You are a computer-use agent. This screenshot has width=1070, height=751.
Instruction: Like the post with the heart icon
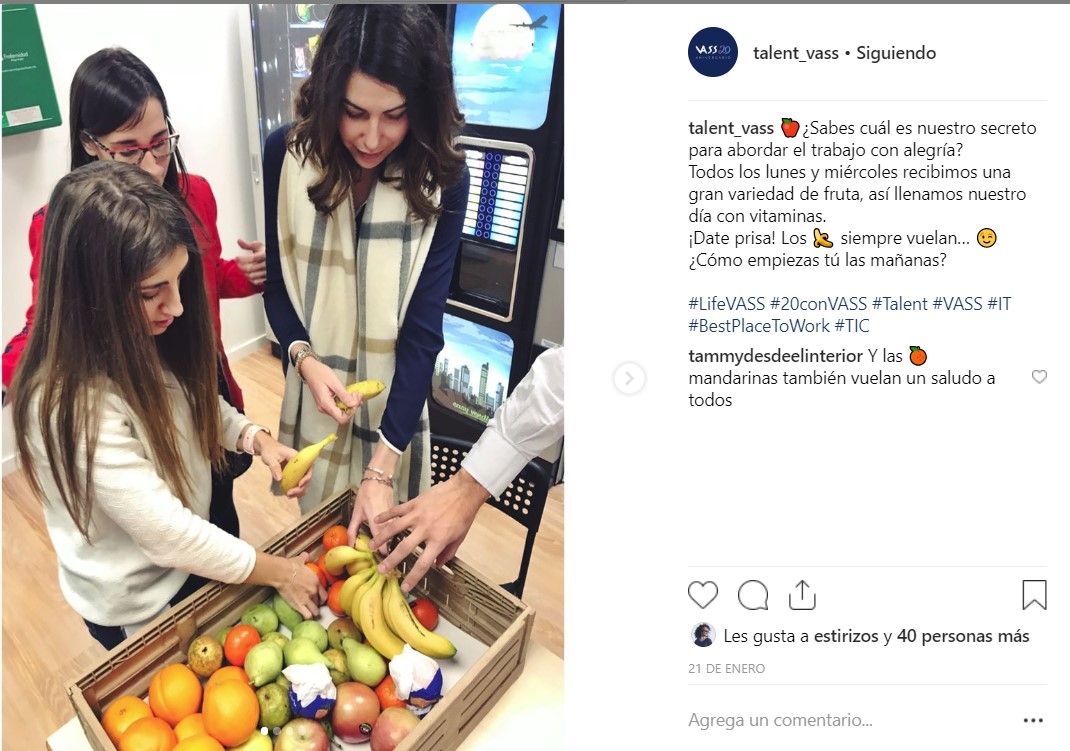pos(703,595)
